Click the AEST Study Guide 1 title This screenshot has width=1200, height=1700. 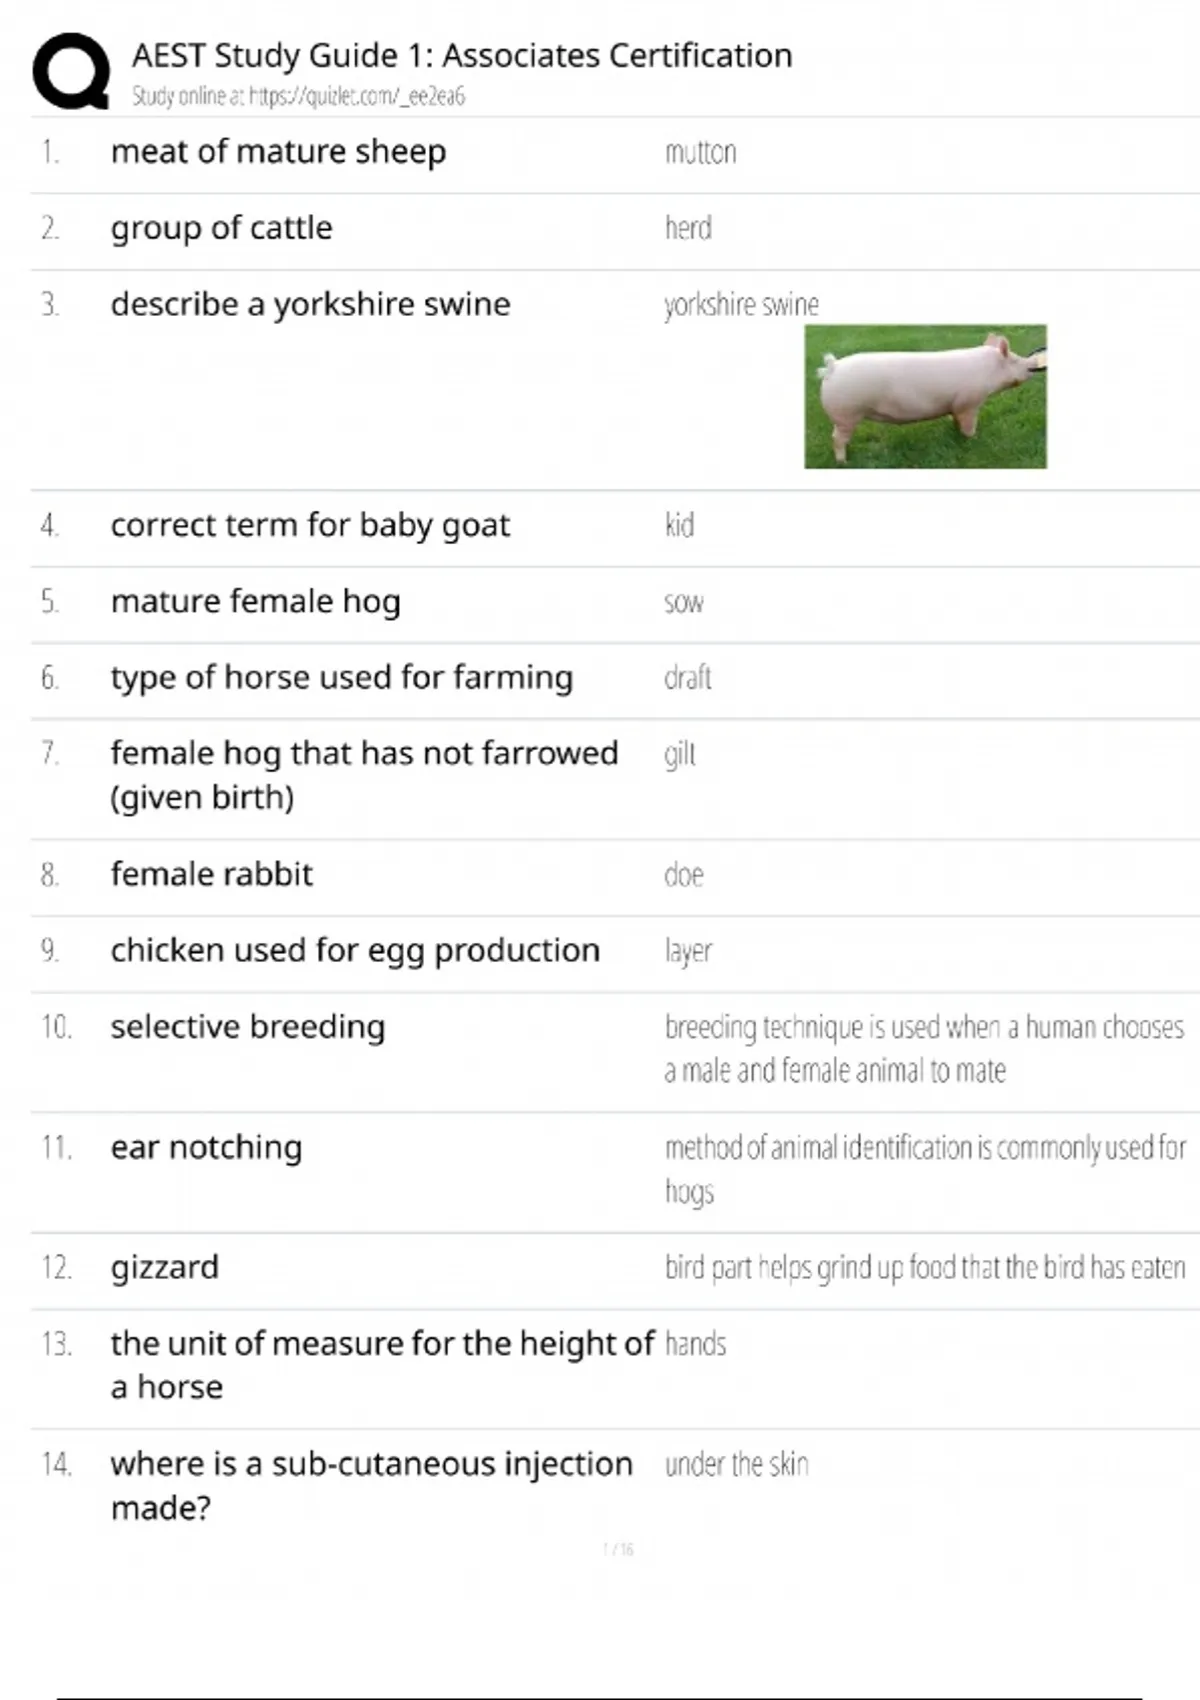(461, 55)
